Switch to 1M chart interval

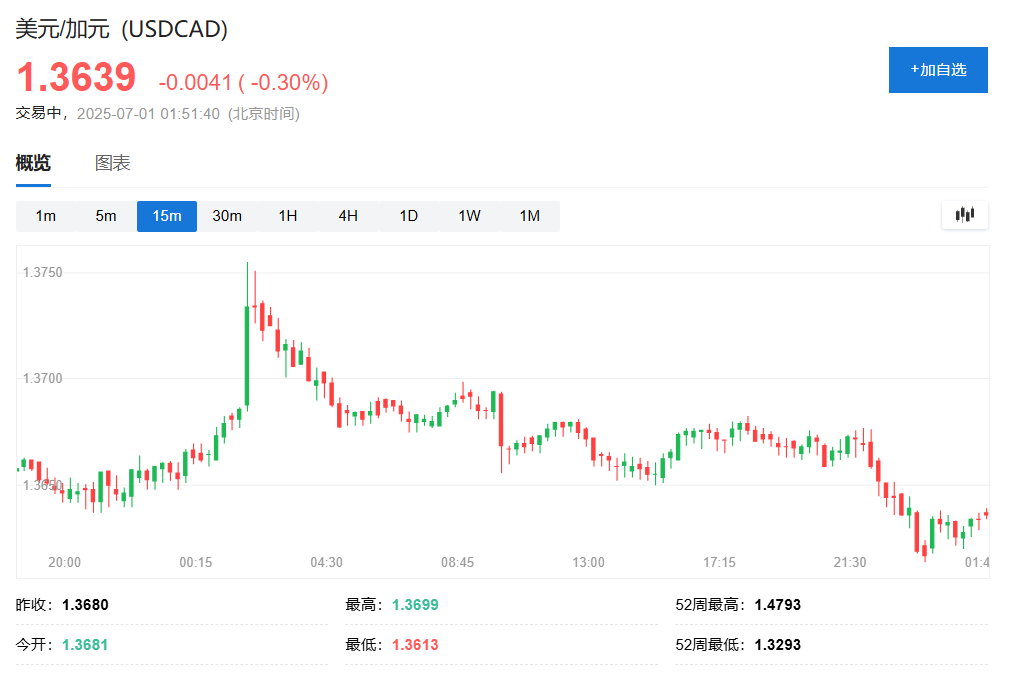(x=530, y=216)
